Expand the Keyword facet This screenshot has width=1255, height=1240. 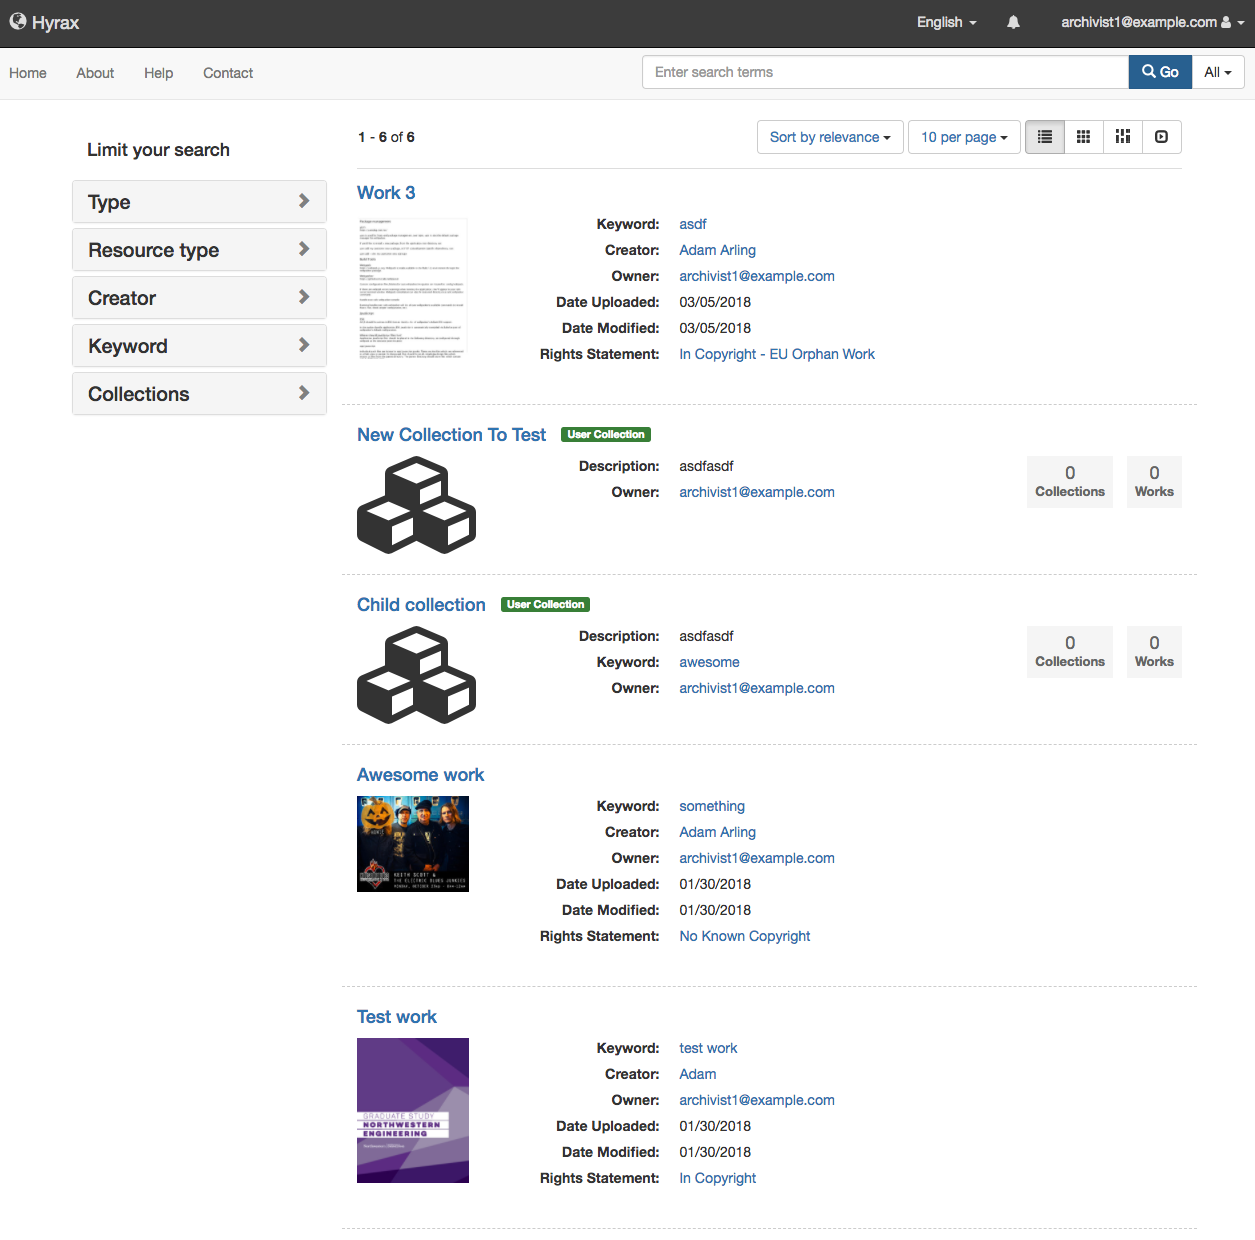(199, 346)
